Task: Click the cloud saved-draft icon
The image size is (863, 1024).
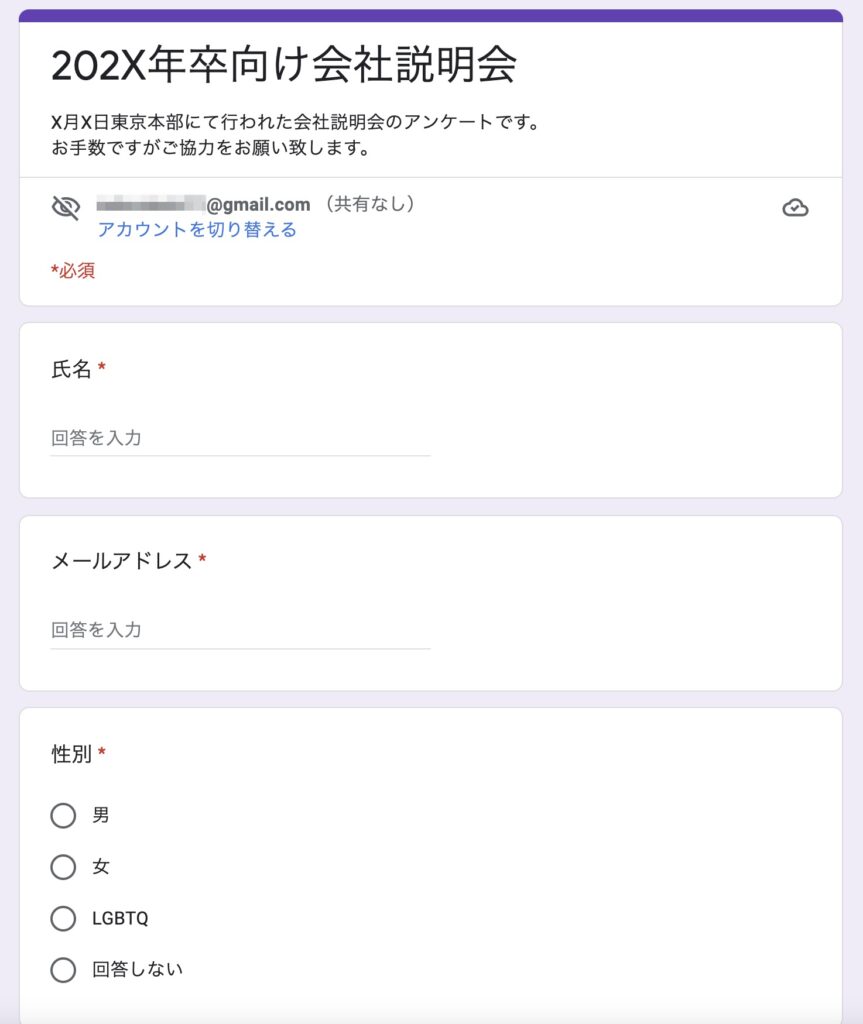Action: [x=795, y=208]
